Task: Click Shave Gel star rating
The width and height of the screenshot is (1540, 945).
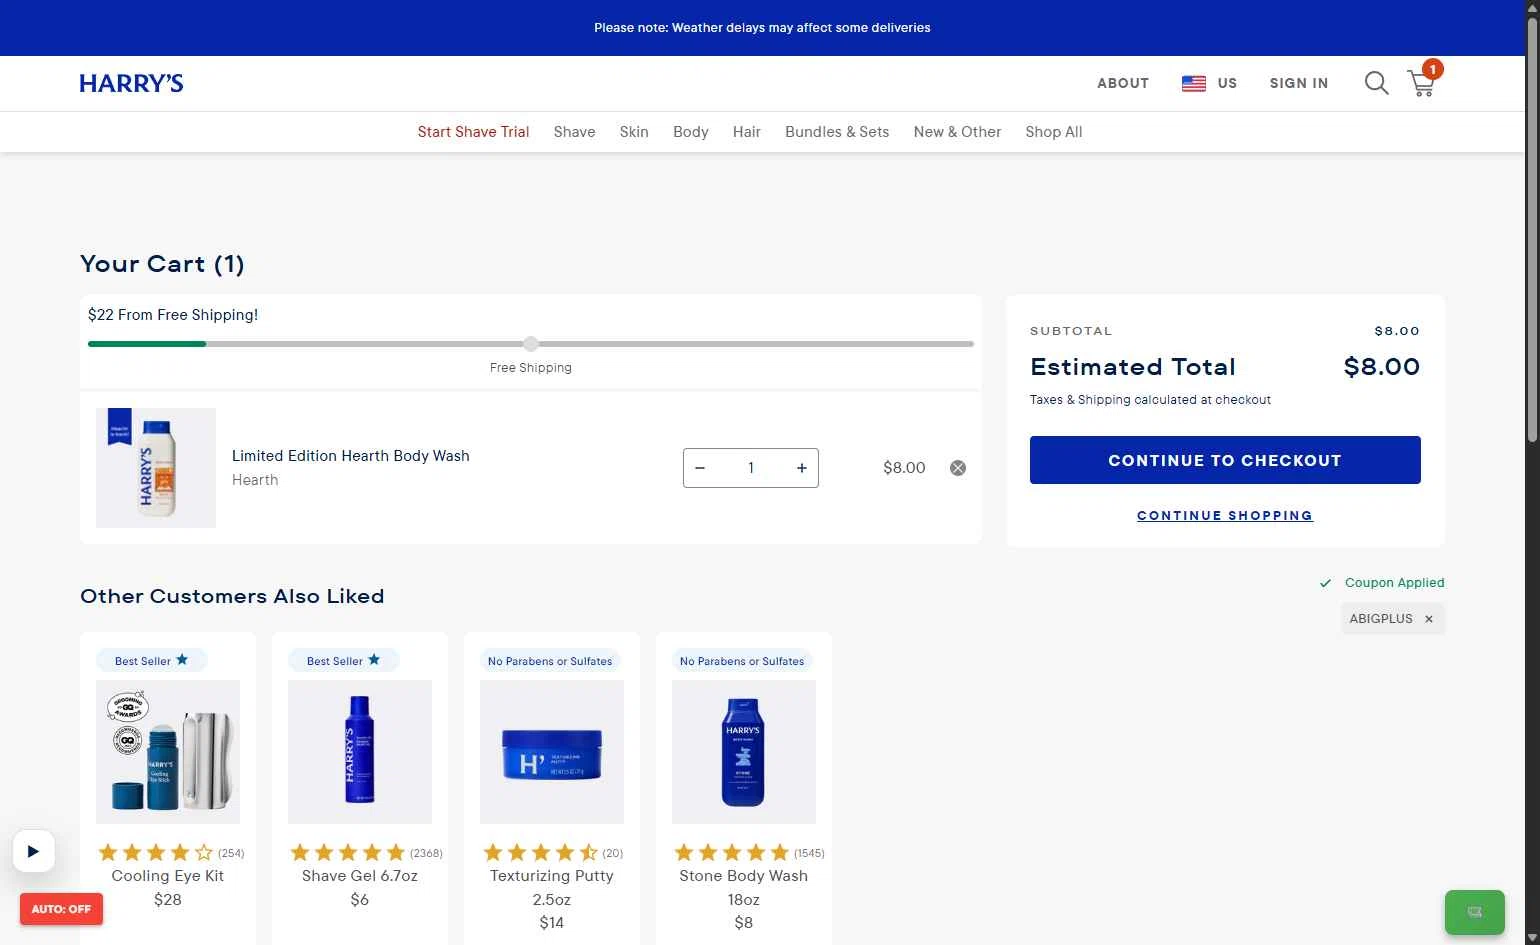Action: [348, 853]
